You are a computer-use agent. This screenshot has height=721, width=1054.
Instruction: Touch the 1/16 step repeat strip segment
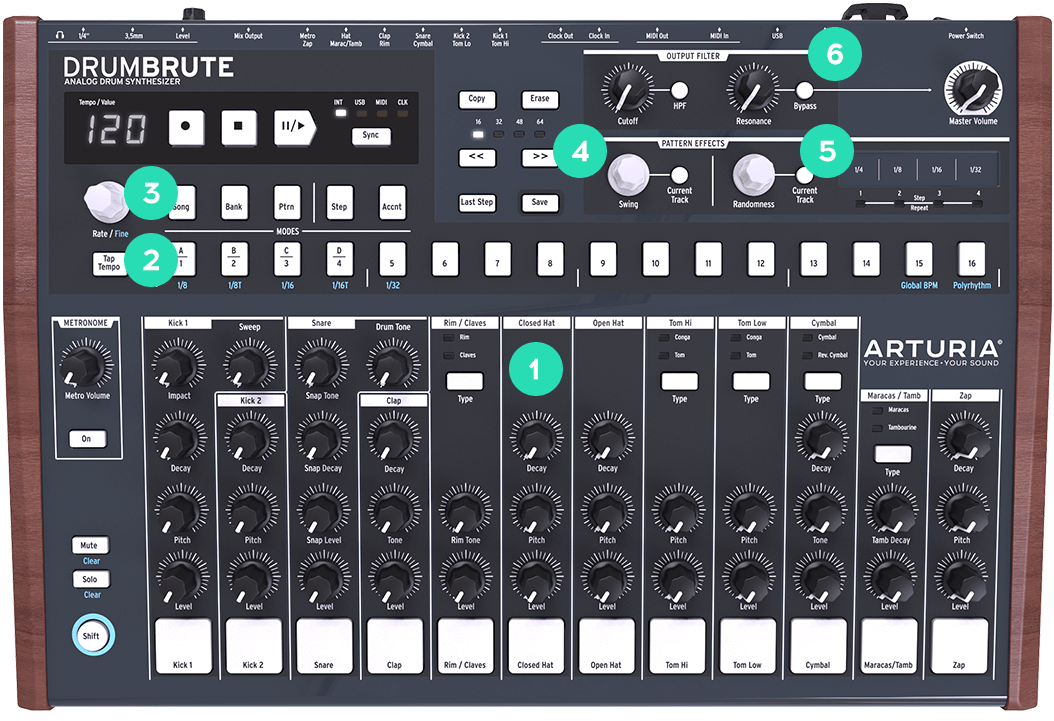pos(937,169)
